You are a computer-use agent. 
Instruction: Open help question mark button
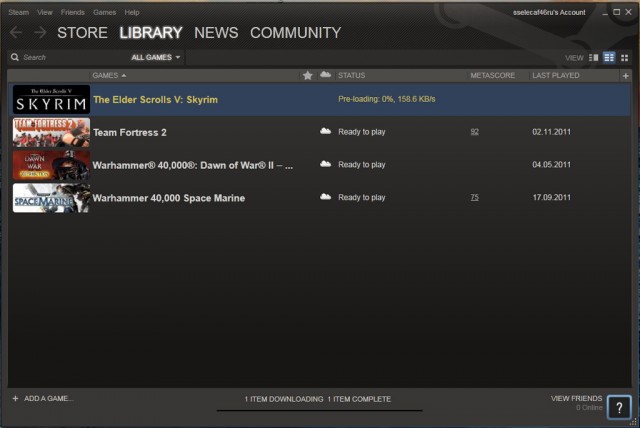pyautogui.click(x=619, y=407)
